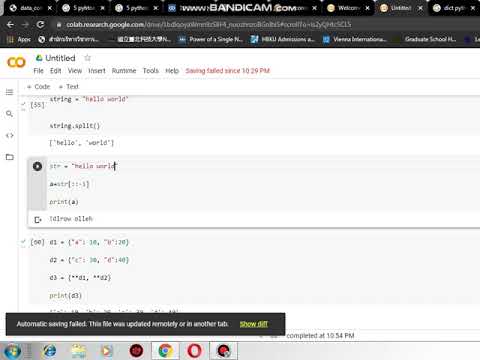Click the Show diff link
The width and height of the screenshot is (480, 360).
click(x=254, y=324)
